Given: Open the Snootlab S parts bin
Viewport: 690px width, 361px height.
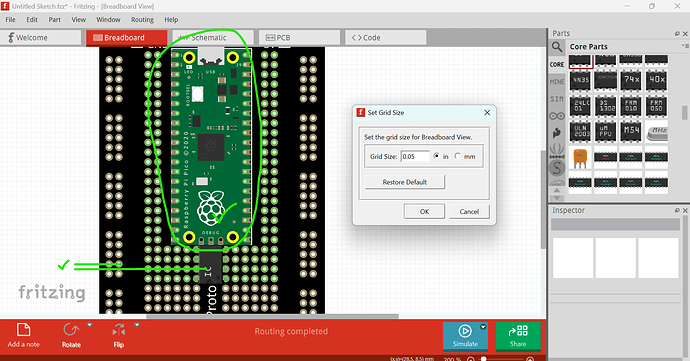Looking at the screenshot, I should click(x=557, y=168).
